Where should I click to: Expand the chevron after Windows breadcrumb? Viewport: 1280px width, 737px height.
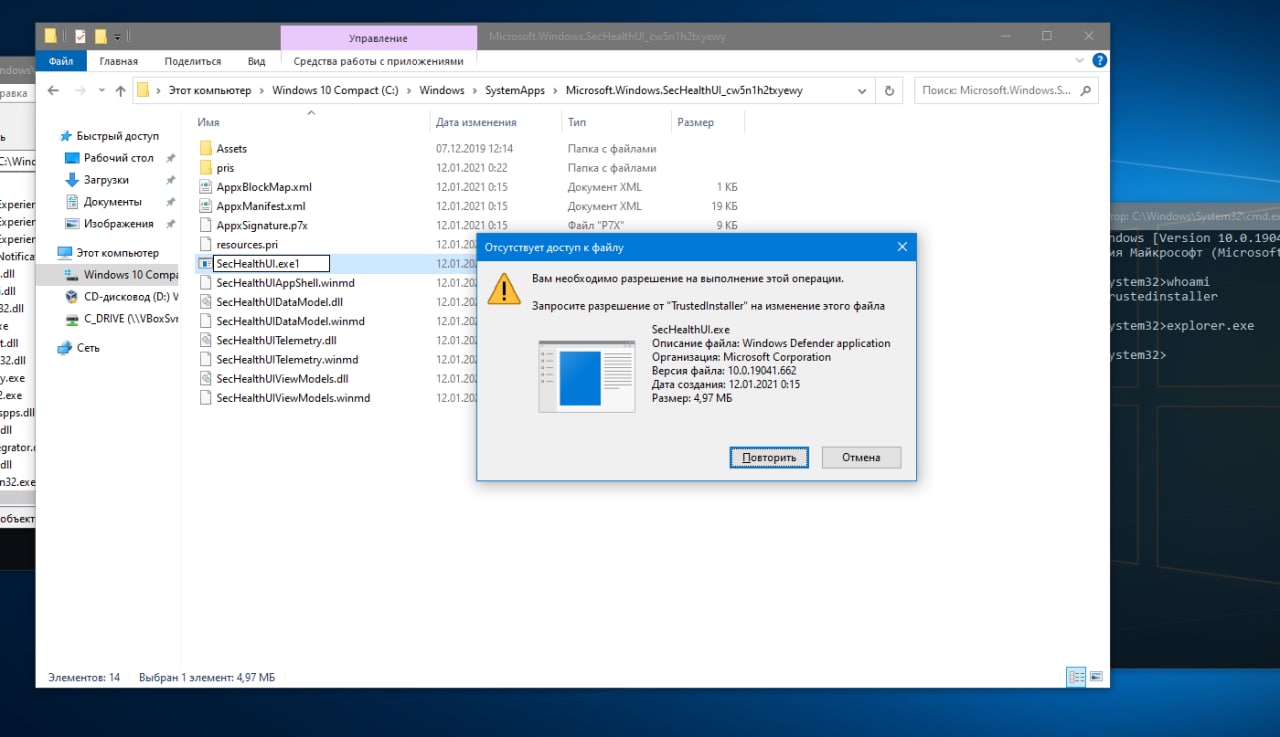(x=475, y=90)
